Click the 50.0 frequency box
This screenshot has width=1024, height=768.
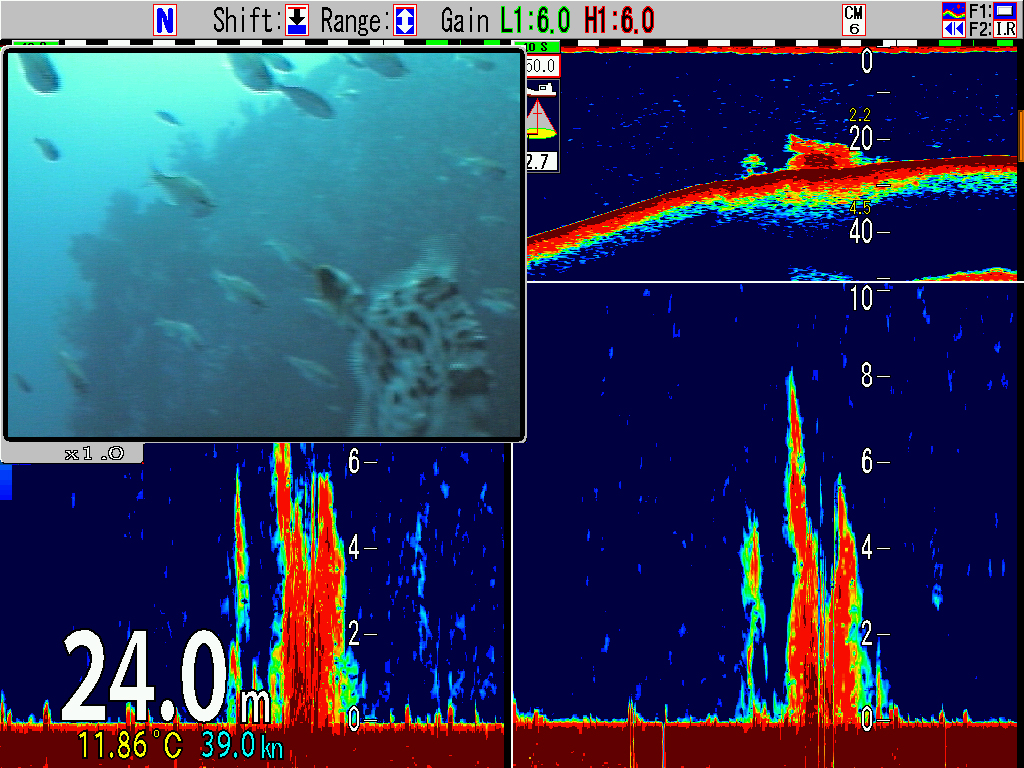pos(541,66)
